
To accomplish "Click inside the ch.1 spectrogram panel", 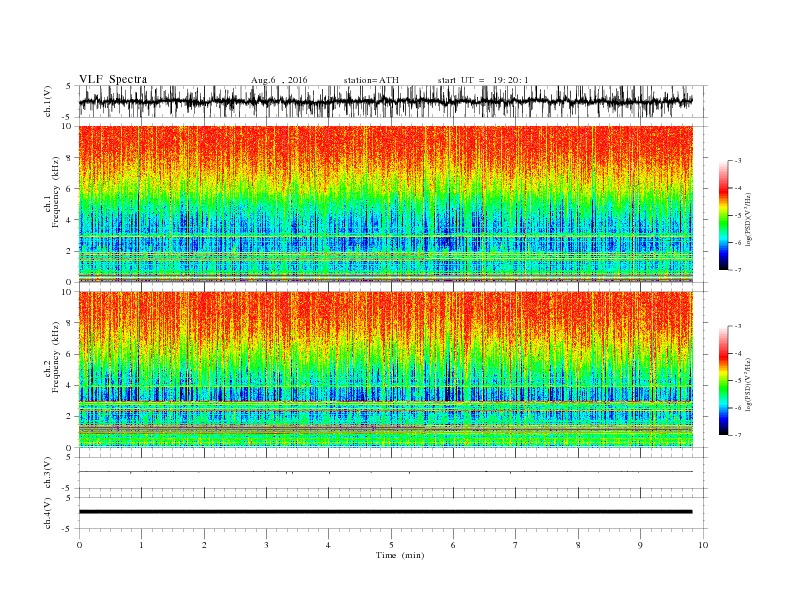I will point(385,204).
